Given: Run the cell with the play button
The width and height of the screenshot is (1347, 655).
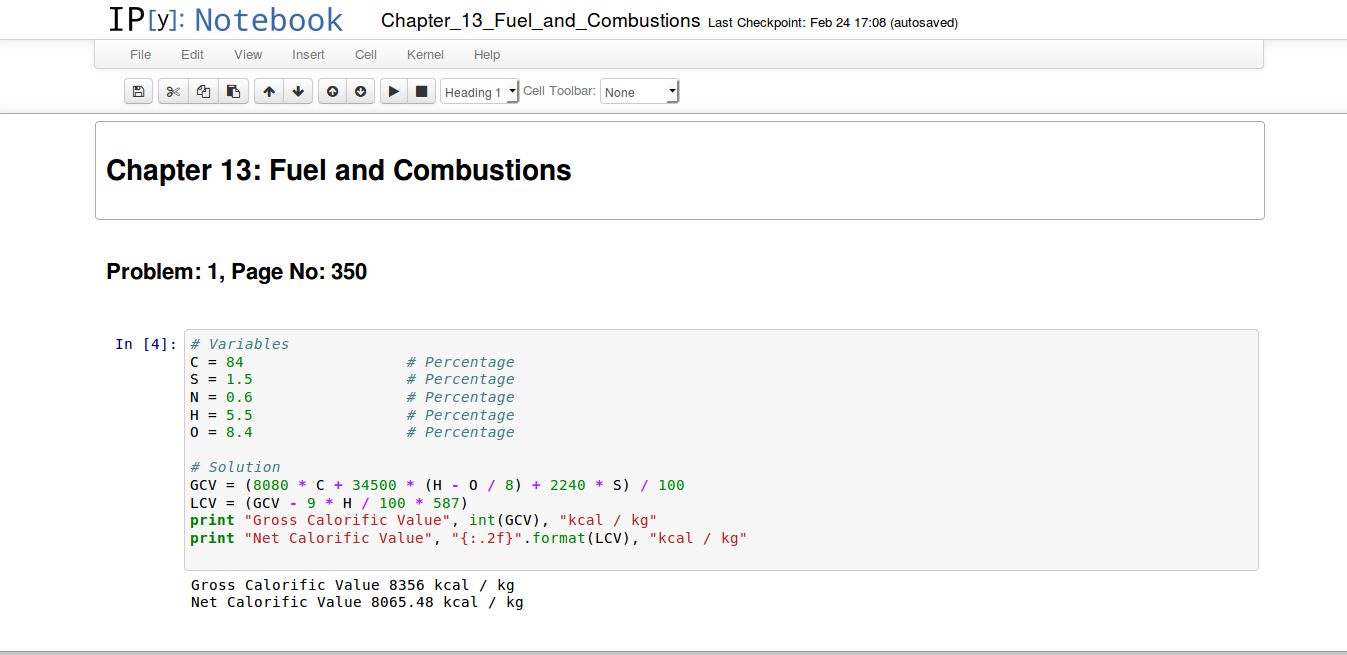Looking at the screenshot, I should click(394, 92).
